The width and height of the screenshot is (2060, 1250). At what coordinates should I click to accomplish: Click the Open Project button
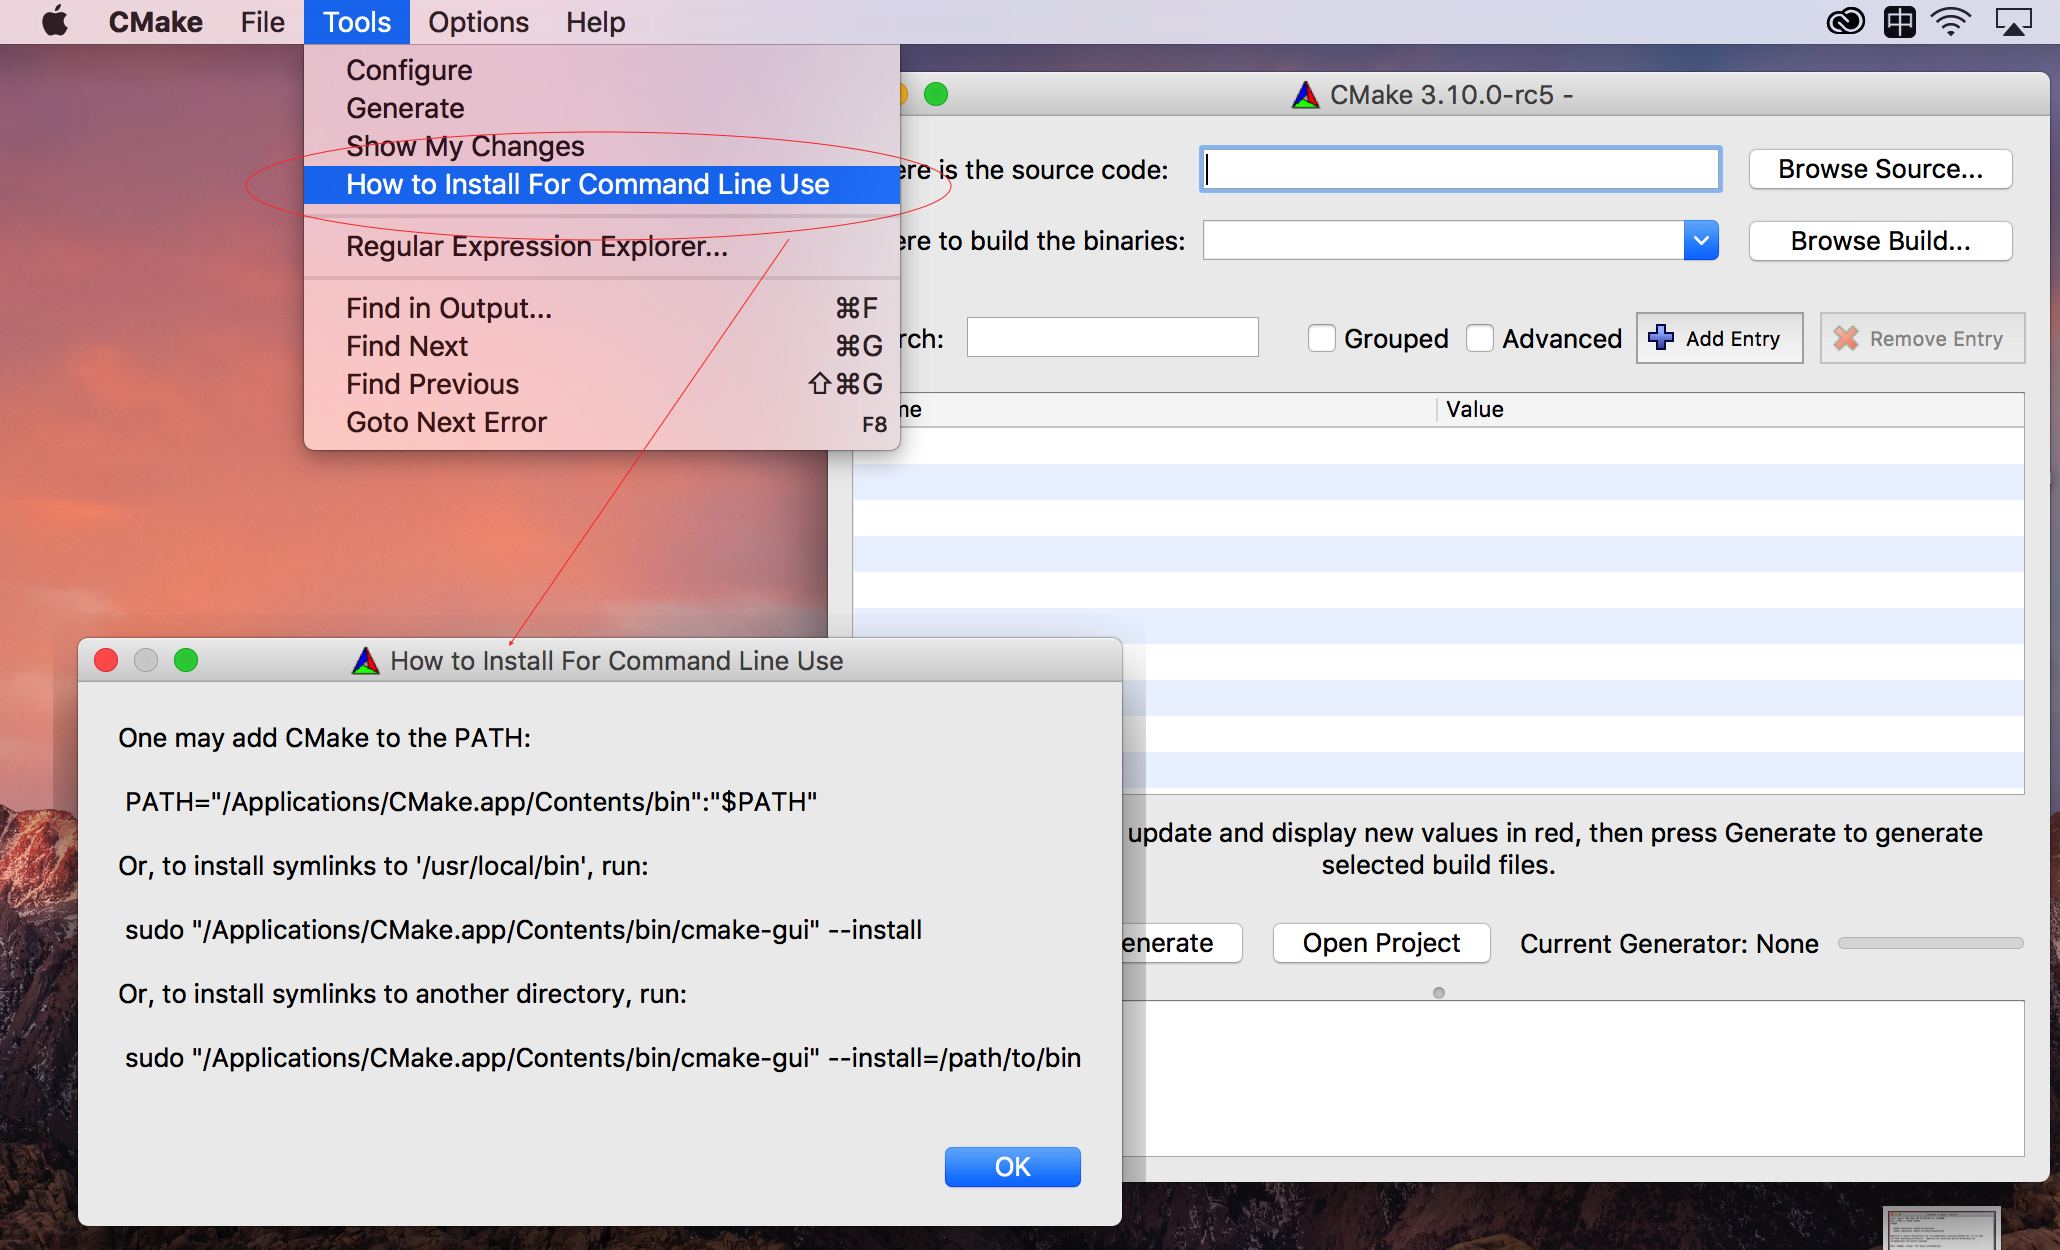[x=1379, y=941]
